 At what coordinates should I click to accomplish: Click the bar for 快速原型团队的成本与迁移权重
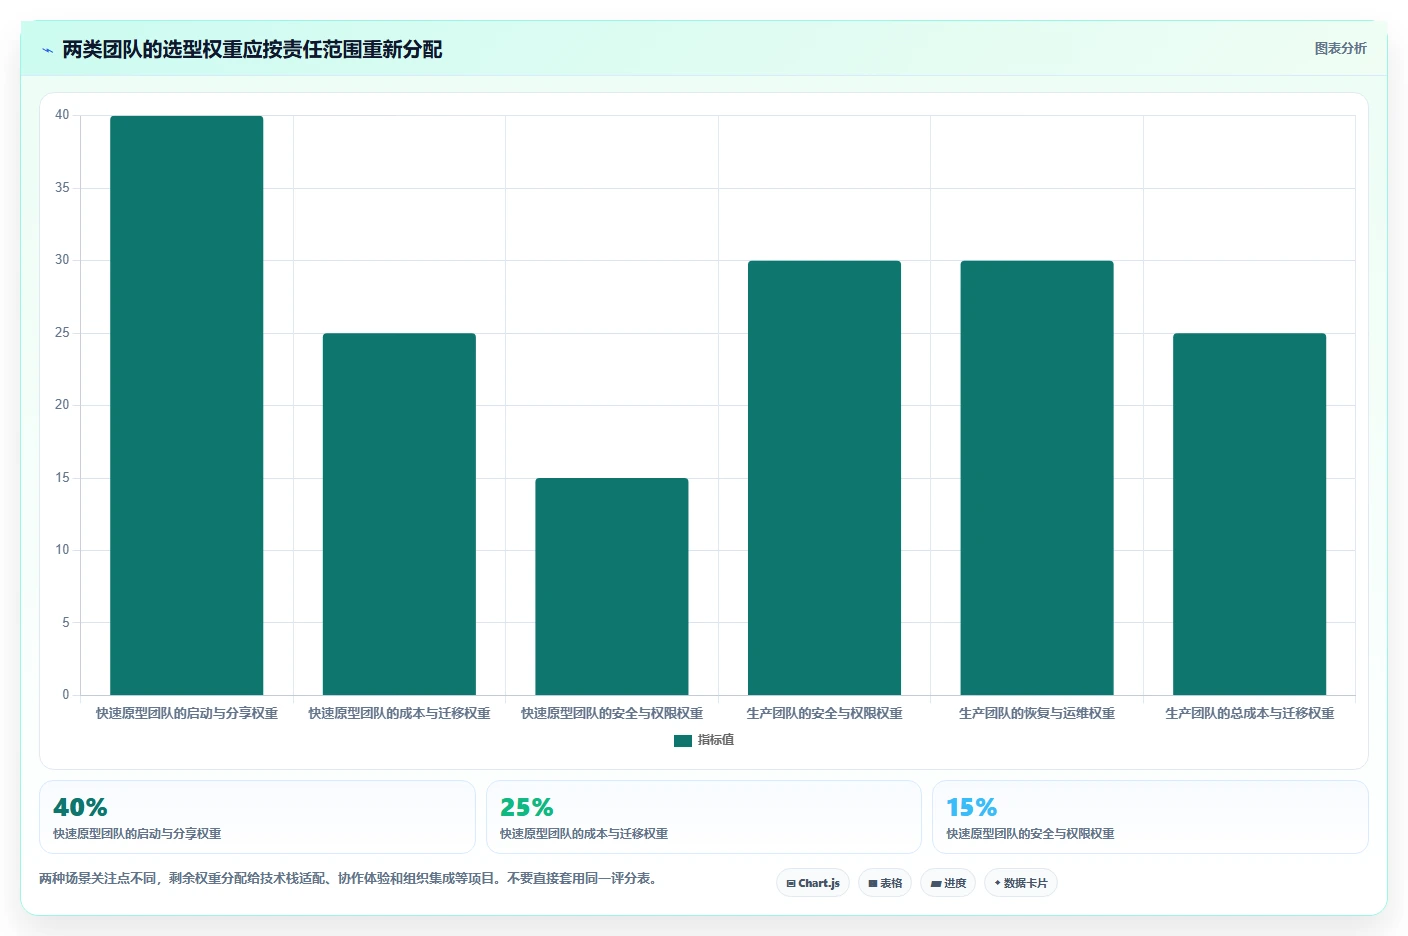click(399, 514)
